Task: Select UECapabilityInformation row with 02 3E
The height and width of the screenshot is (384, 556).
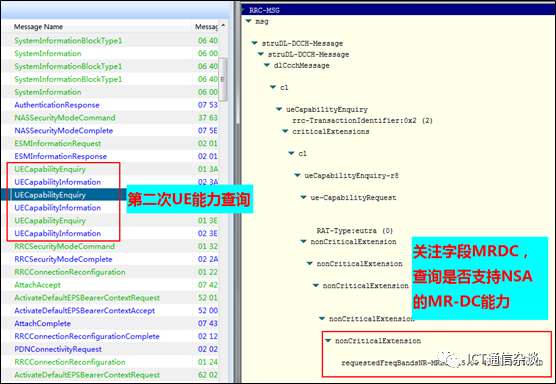Action: click(58, 233)
